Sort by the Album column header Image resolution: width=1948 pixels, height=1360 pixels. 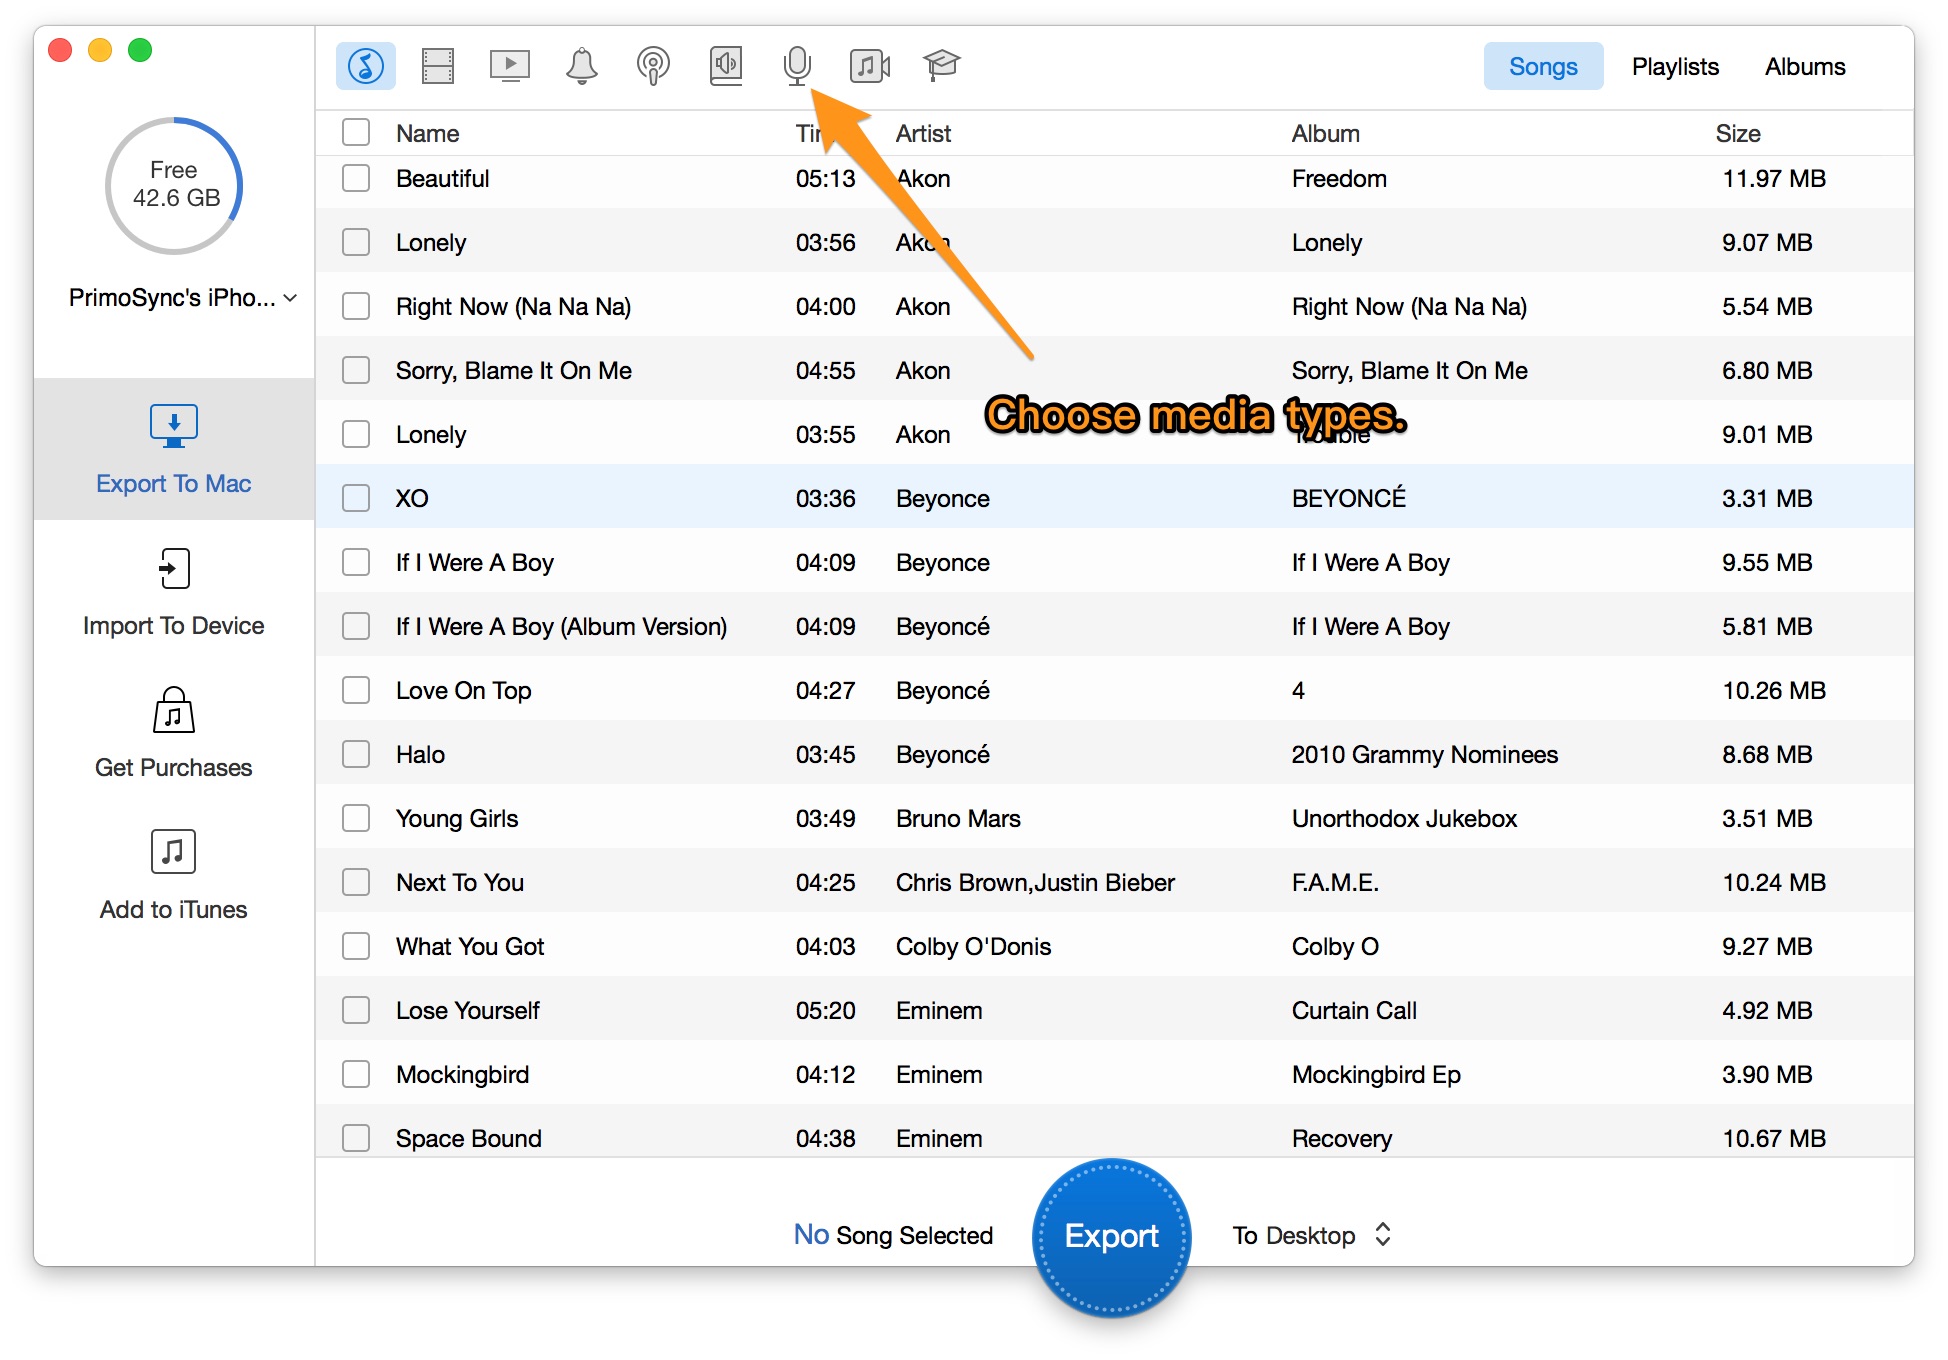1325,133
